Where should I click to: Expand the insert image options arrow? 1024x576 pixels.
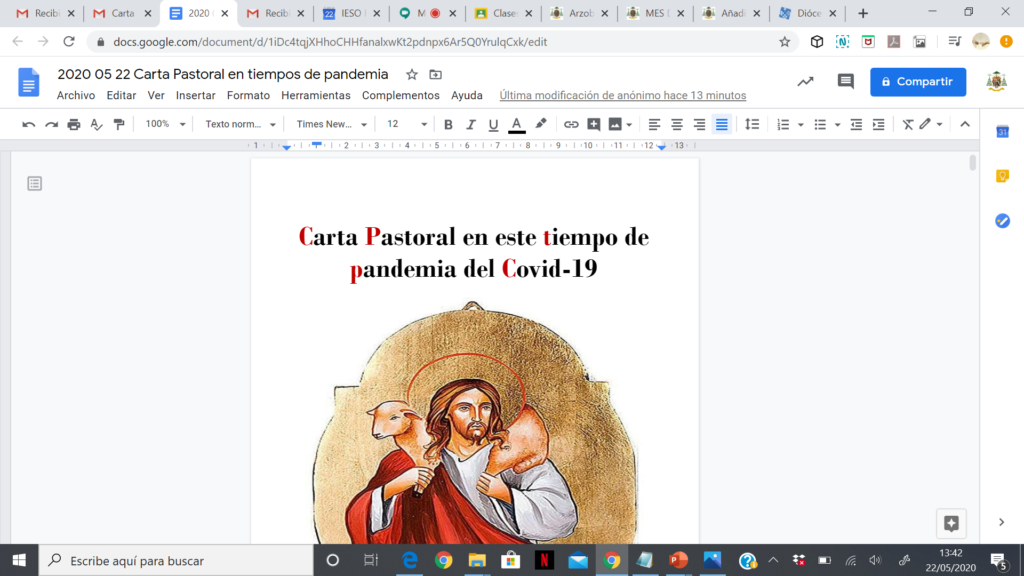tap(629, 124)
